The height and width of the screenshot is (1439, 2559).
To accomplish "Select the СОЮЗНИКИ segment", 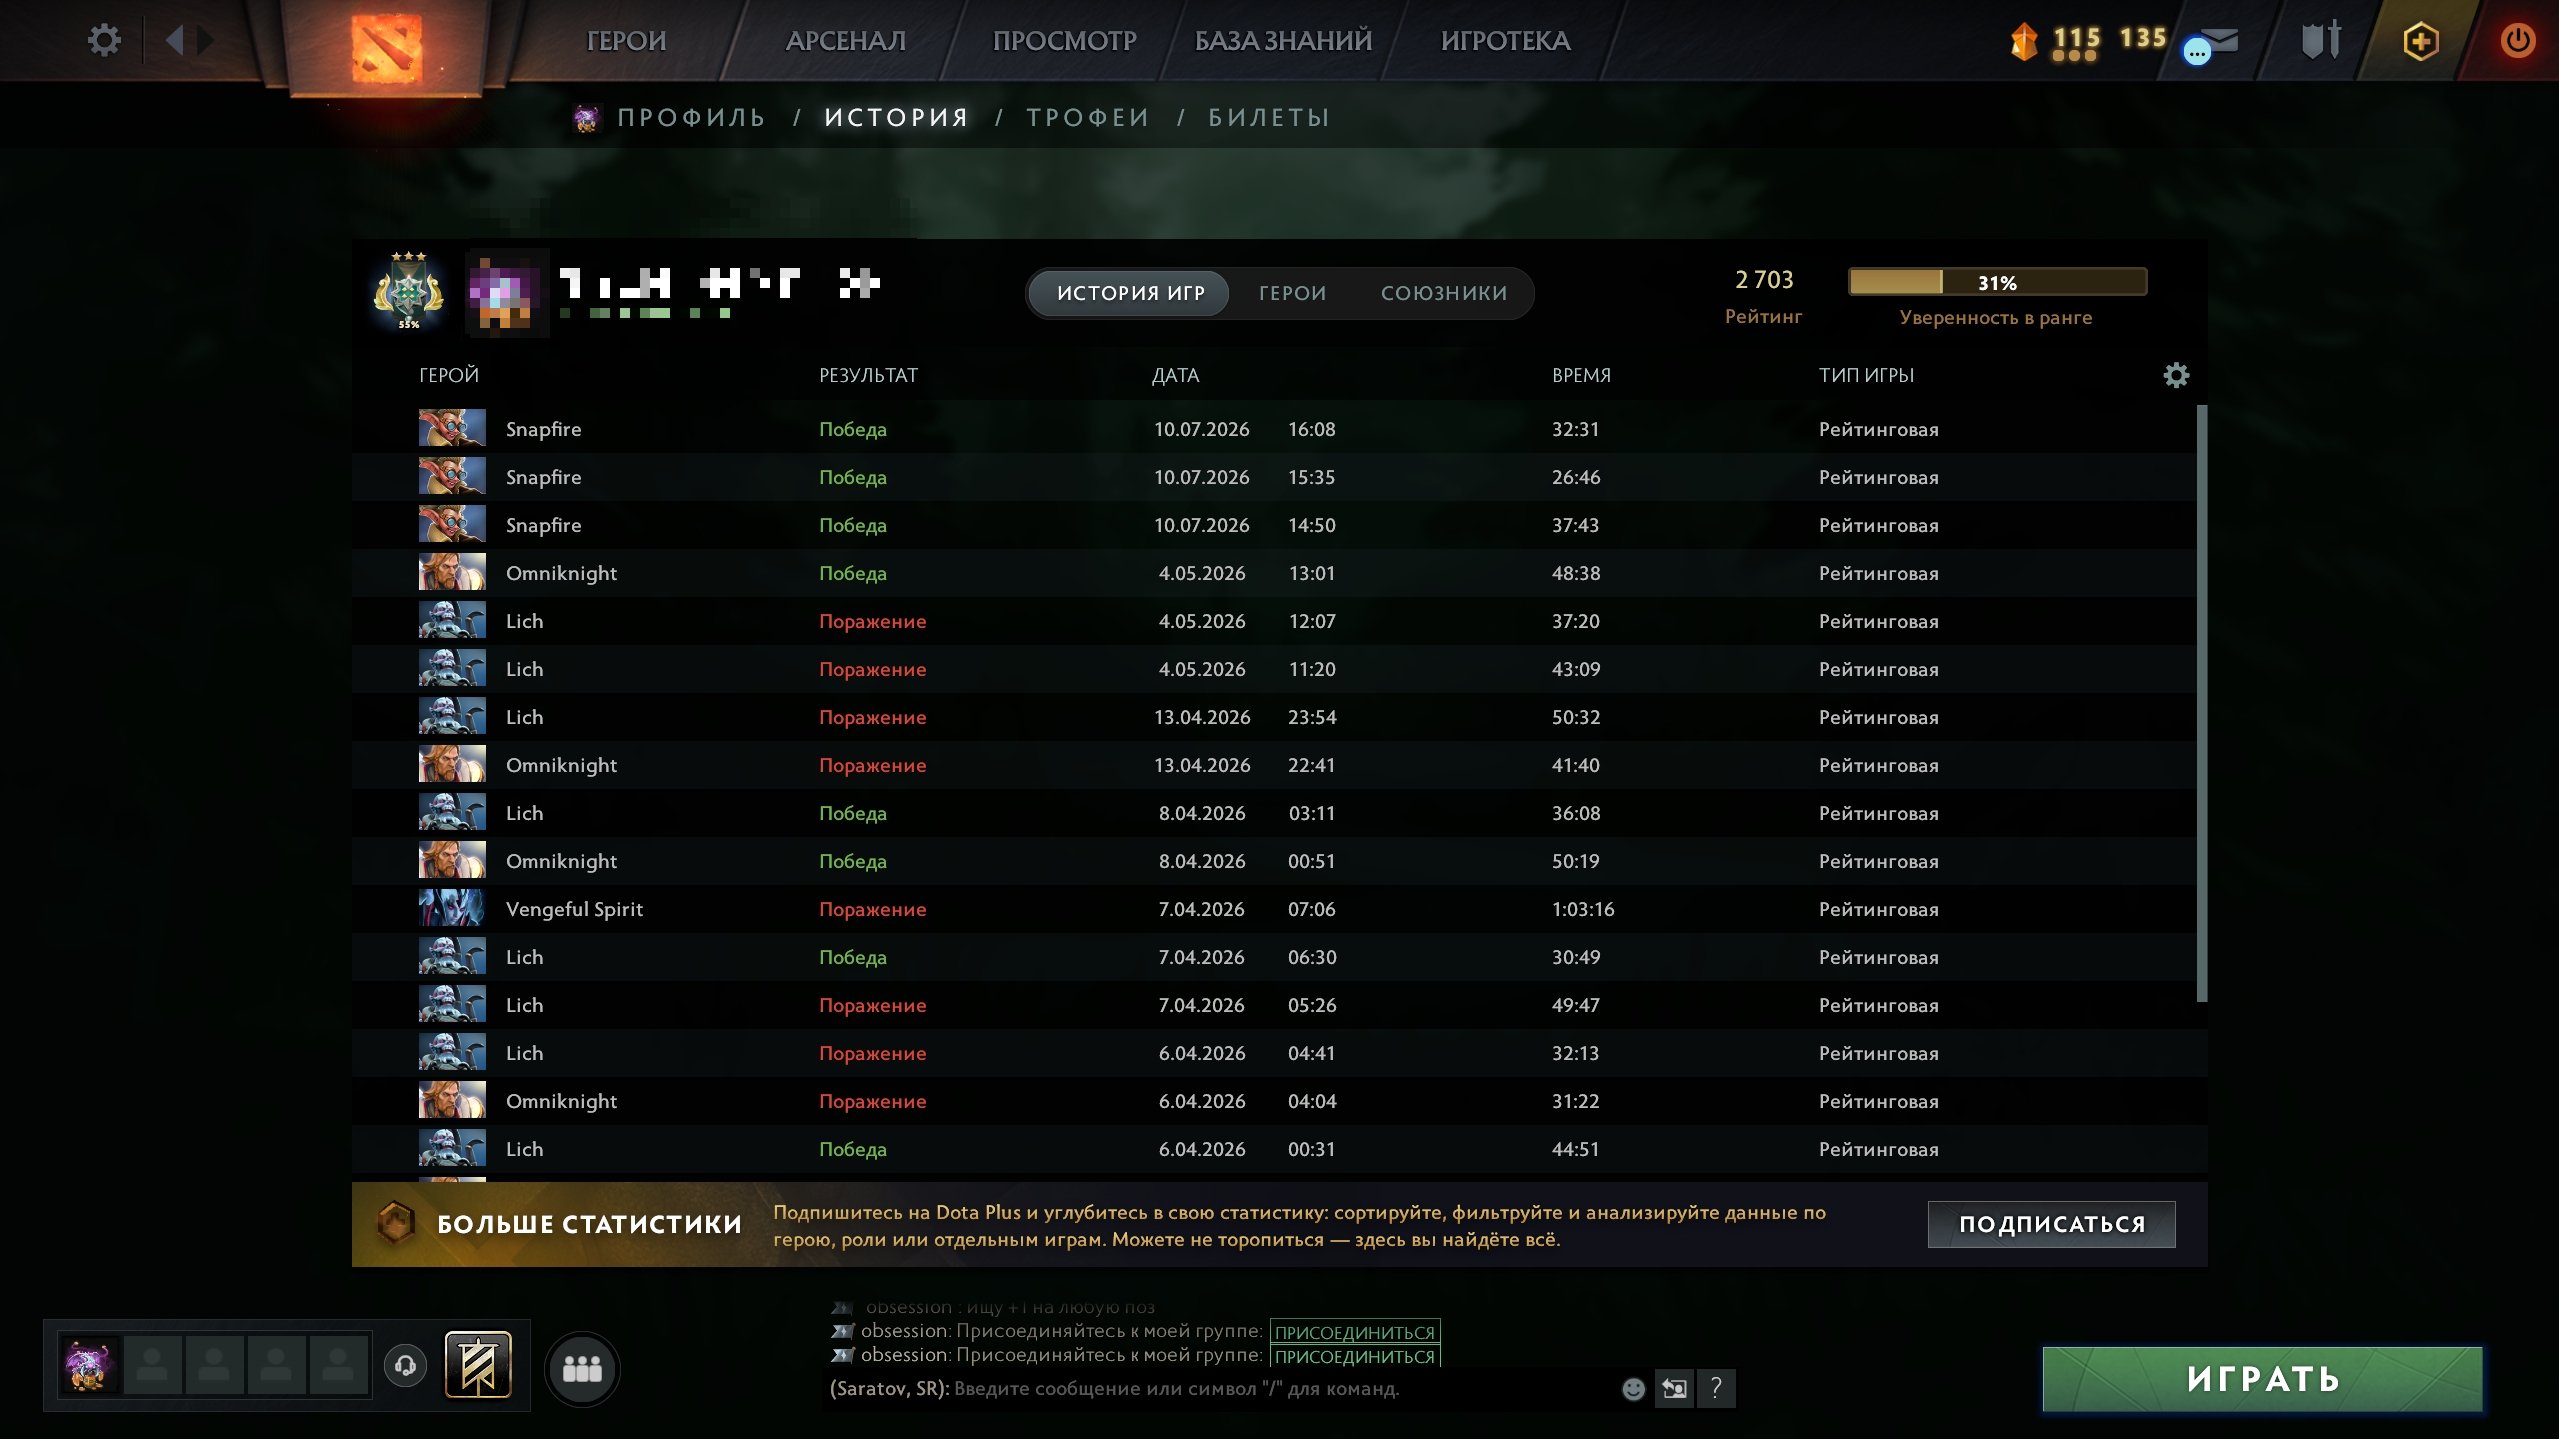I will [x=1444, y=293].
